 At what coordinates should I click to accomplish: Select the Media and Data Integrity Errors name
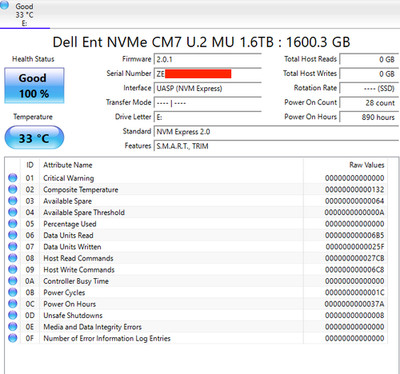[92, 327]
